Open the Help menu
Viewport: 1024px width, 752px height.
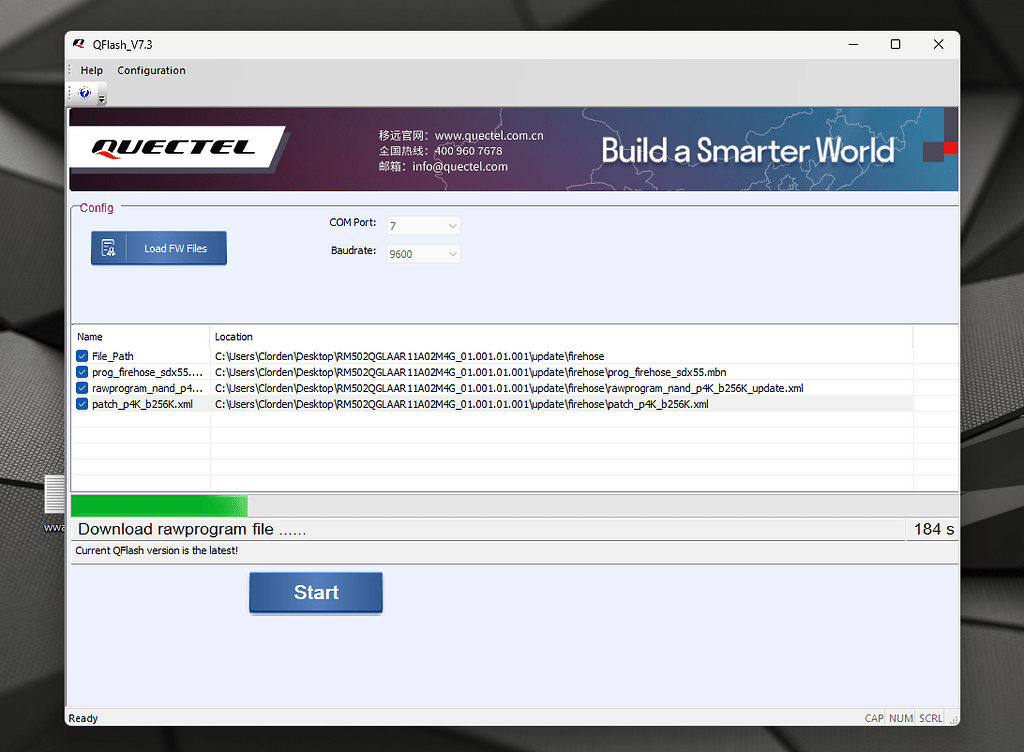point(91,70)
